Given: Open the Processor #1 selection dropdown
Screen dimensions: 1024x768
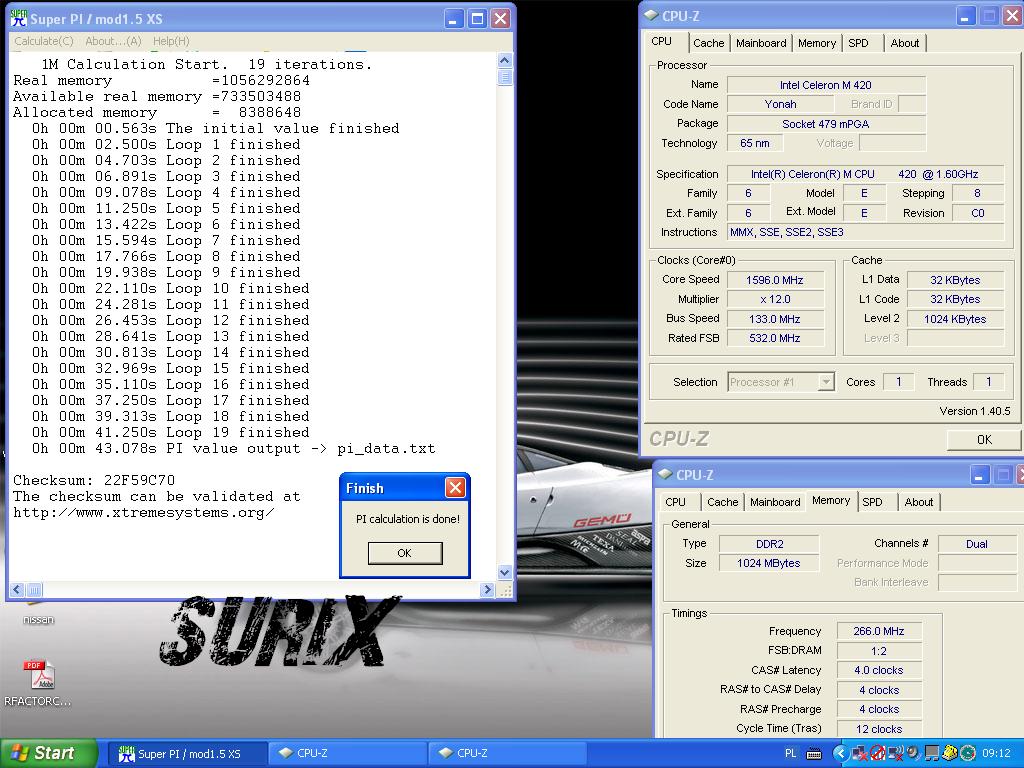Looking at the screenshot, I should pos(825,381).
